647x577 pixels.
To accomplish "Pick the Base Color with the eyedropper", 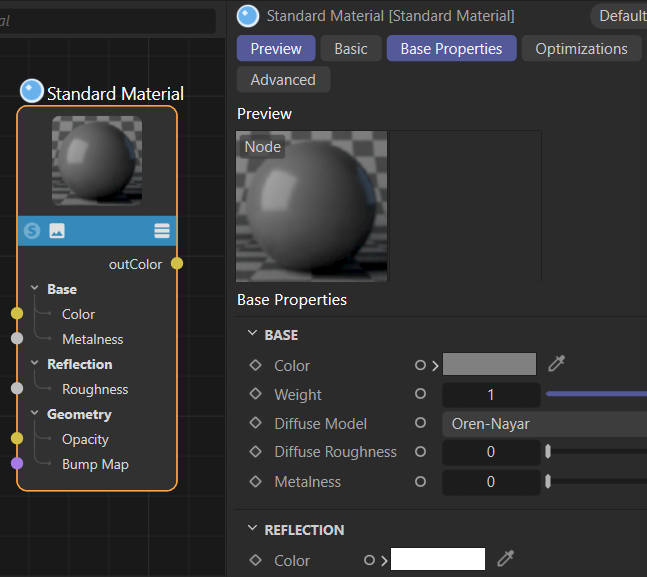I will [557, 365].
